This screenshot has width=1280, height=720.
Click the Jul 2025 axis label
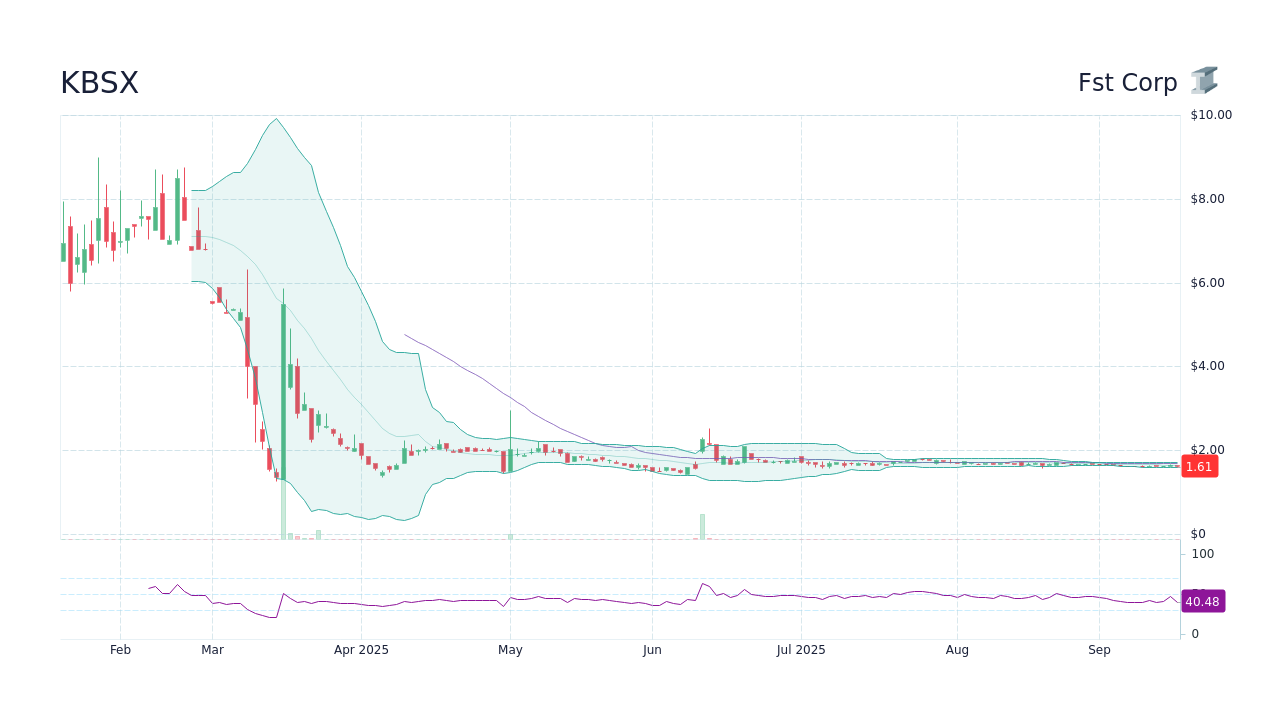(x=800, y=649)
